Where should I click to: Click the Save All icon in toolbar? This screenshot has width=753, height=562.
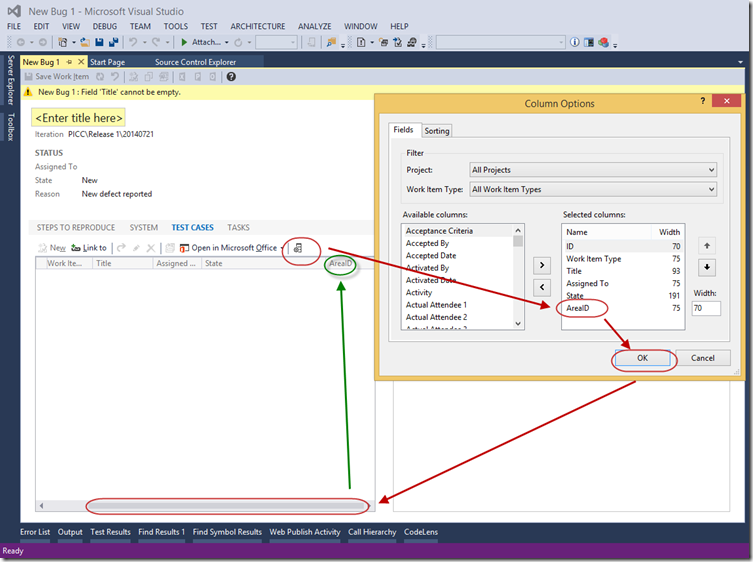114,42
